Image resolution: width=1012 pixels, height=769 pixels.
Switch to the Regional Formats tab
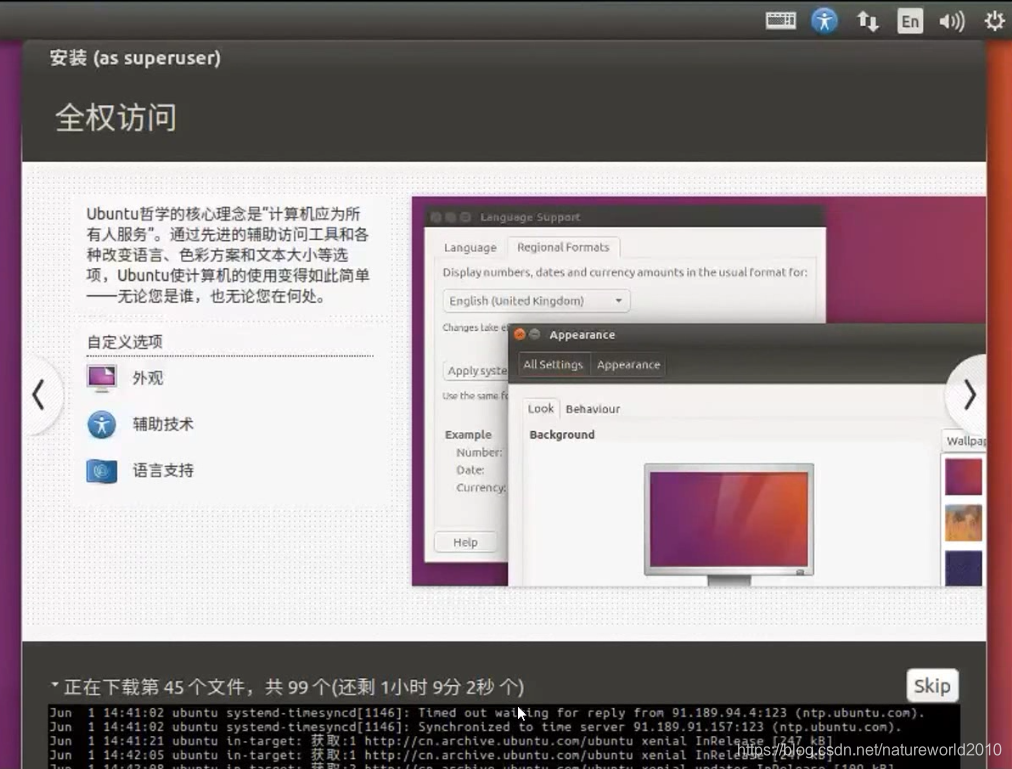(563, 247)
